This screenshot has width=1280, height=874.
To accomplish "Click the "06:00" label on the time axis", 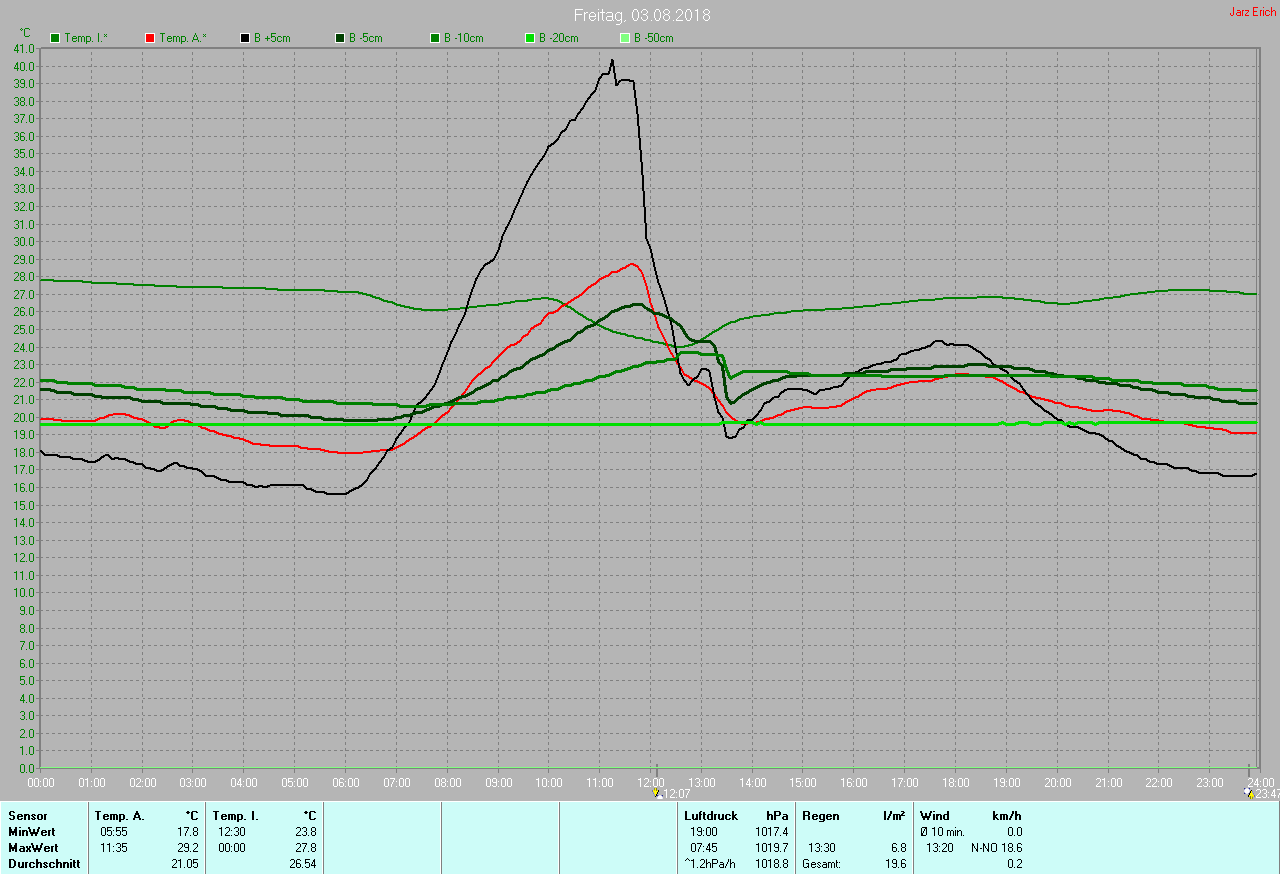I will [345, 782].
